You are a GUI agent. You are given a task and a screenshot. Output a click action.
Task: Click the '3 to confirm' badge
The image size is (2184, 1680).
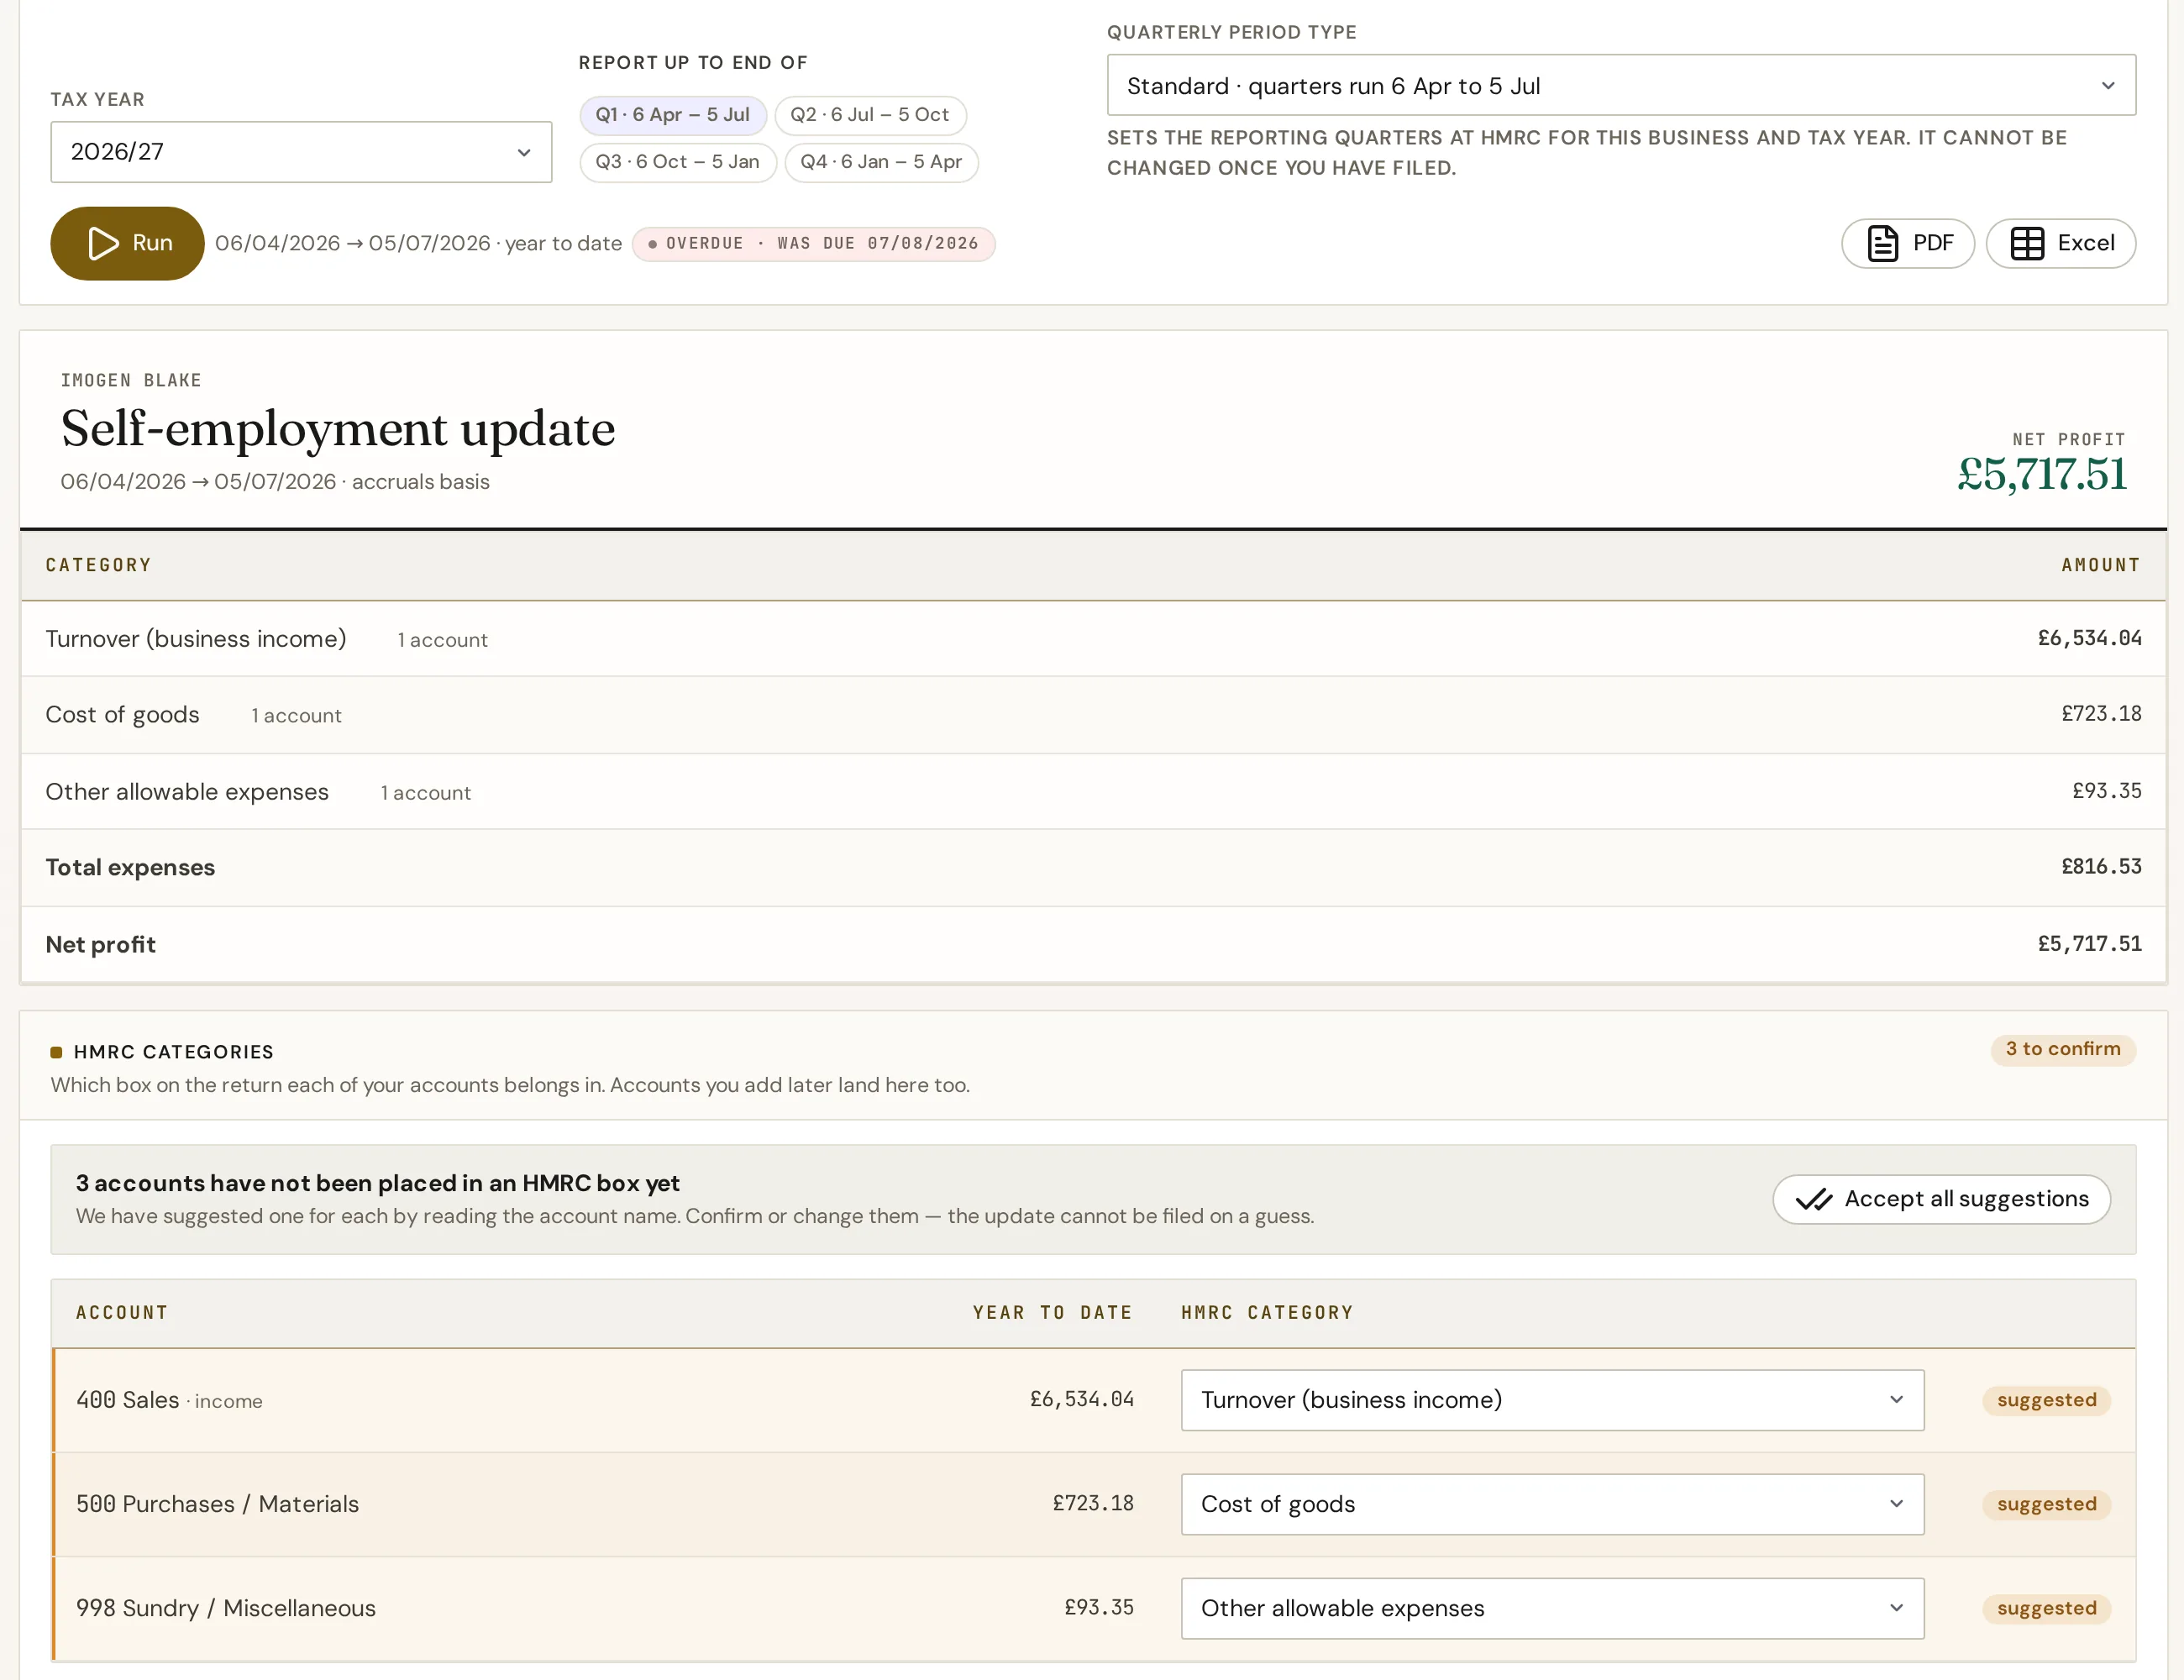(x=2062, y=1049)
